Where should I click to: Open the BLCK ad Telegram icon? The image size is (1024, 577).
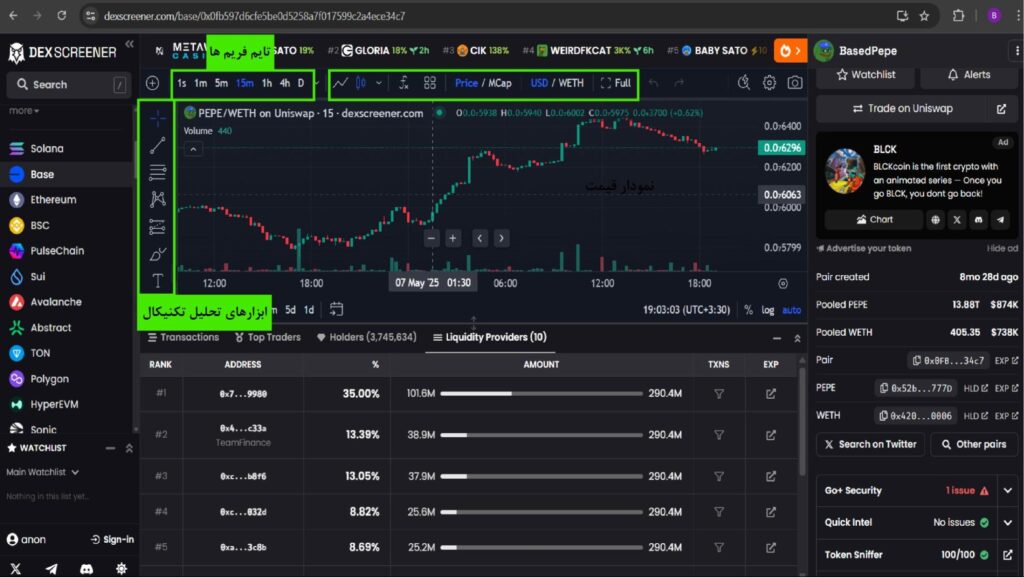tap(1000, 220)
